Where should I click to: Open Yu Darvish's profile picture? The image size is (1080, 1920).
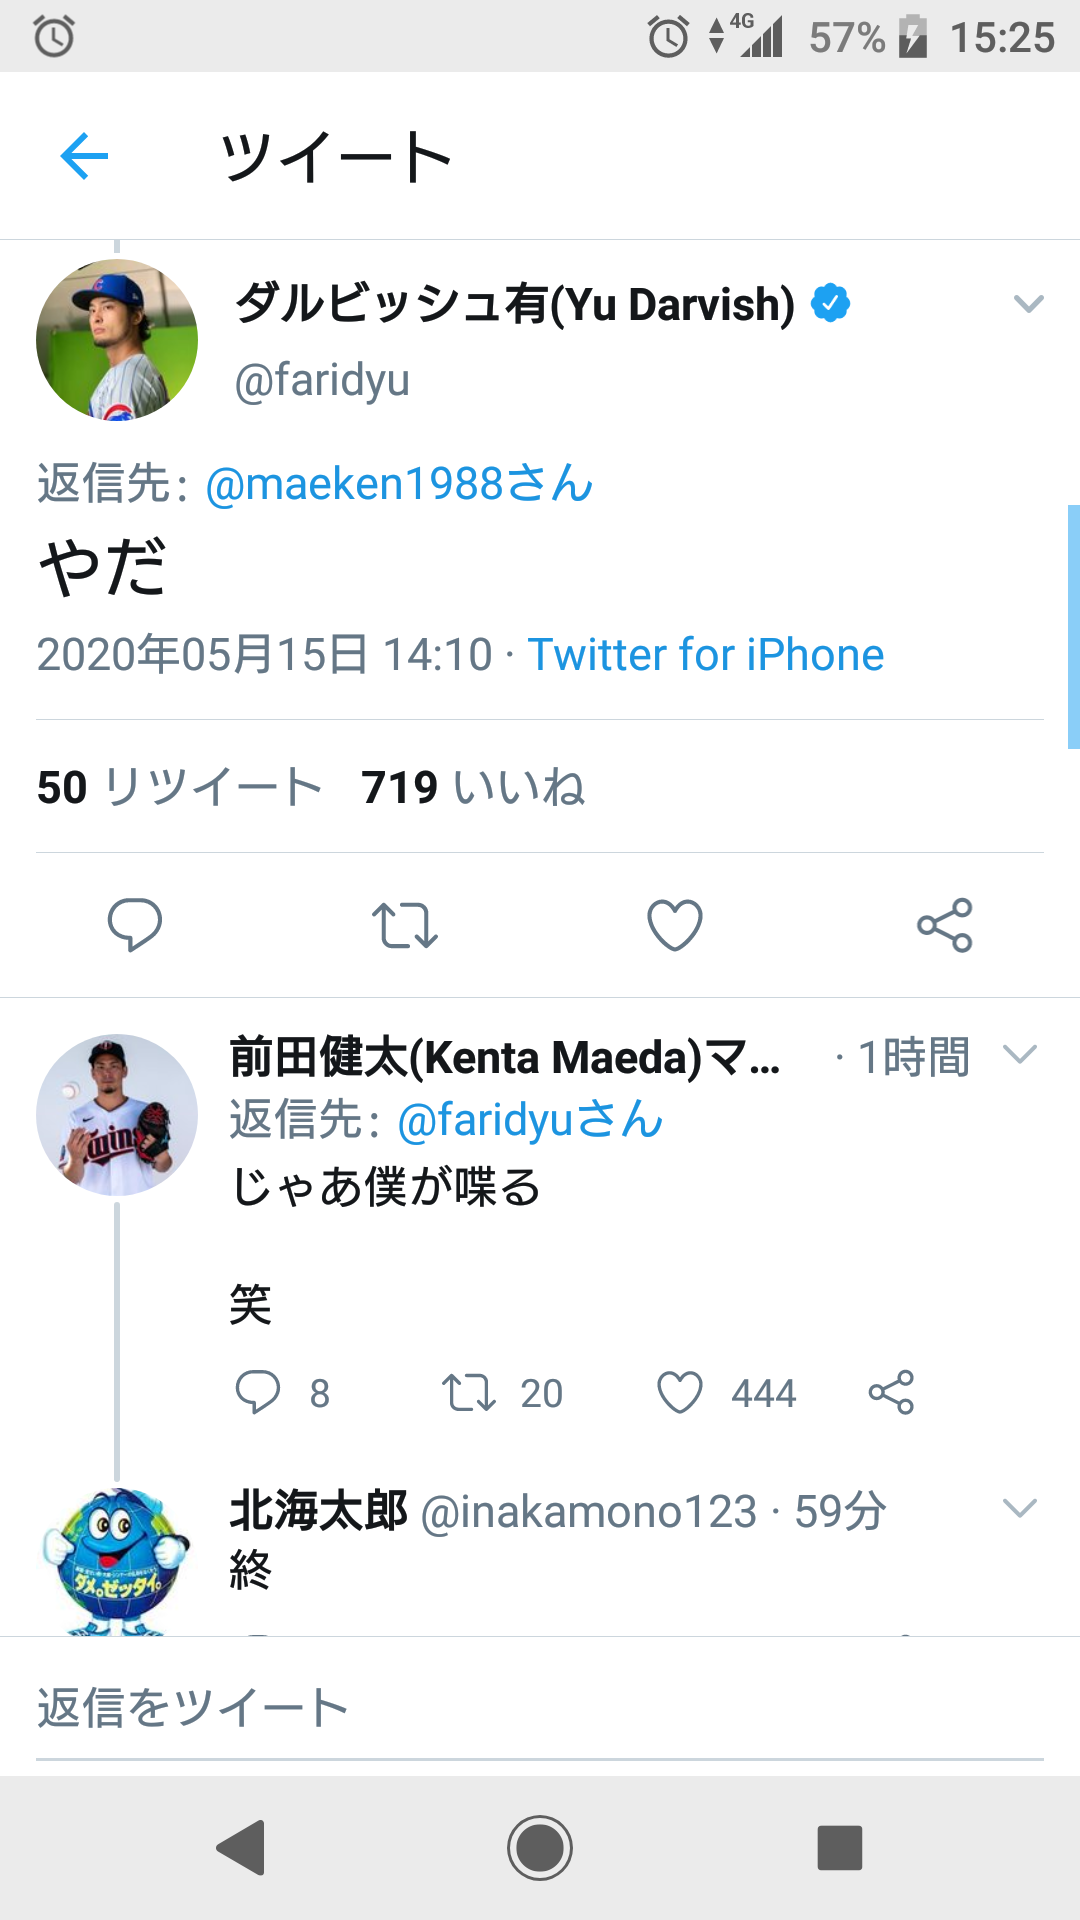point(117,340)
